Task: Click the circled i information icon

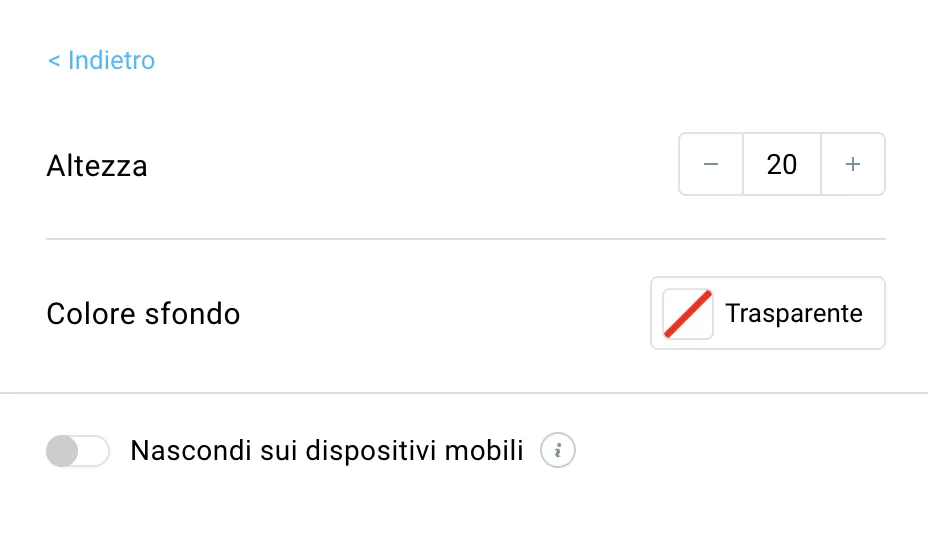Action: pos(558,451)
